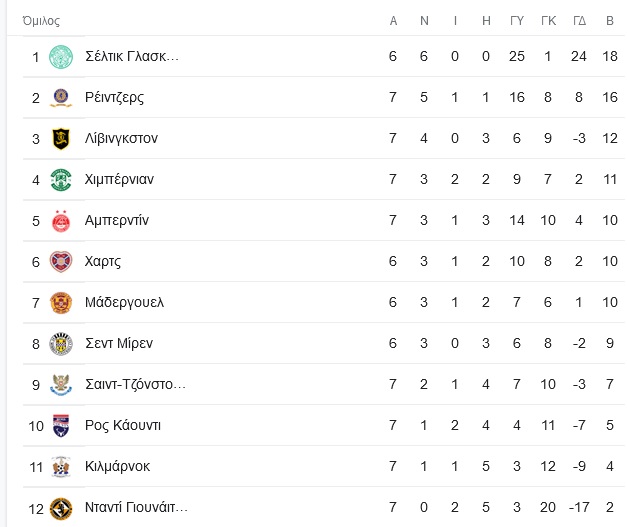
Task: Click the Μάδεργουελ team name
Action: click(124, 302)
